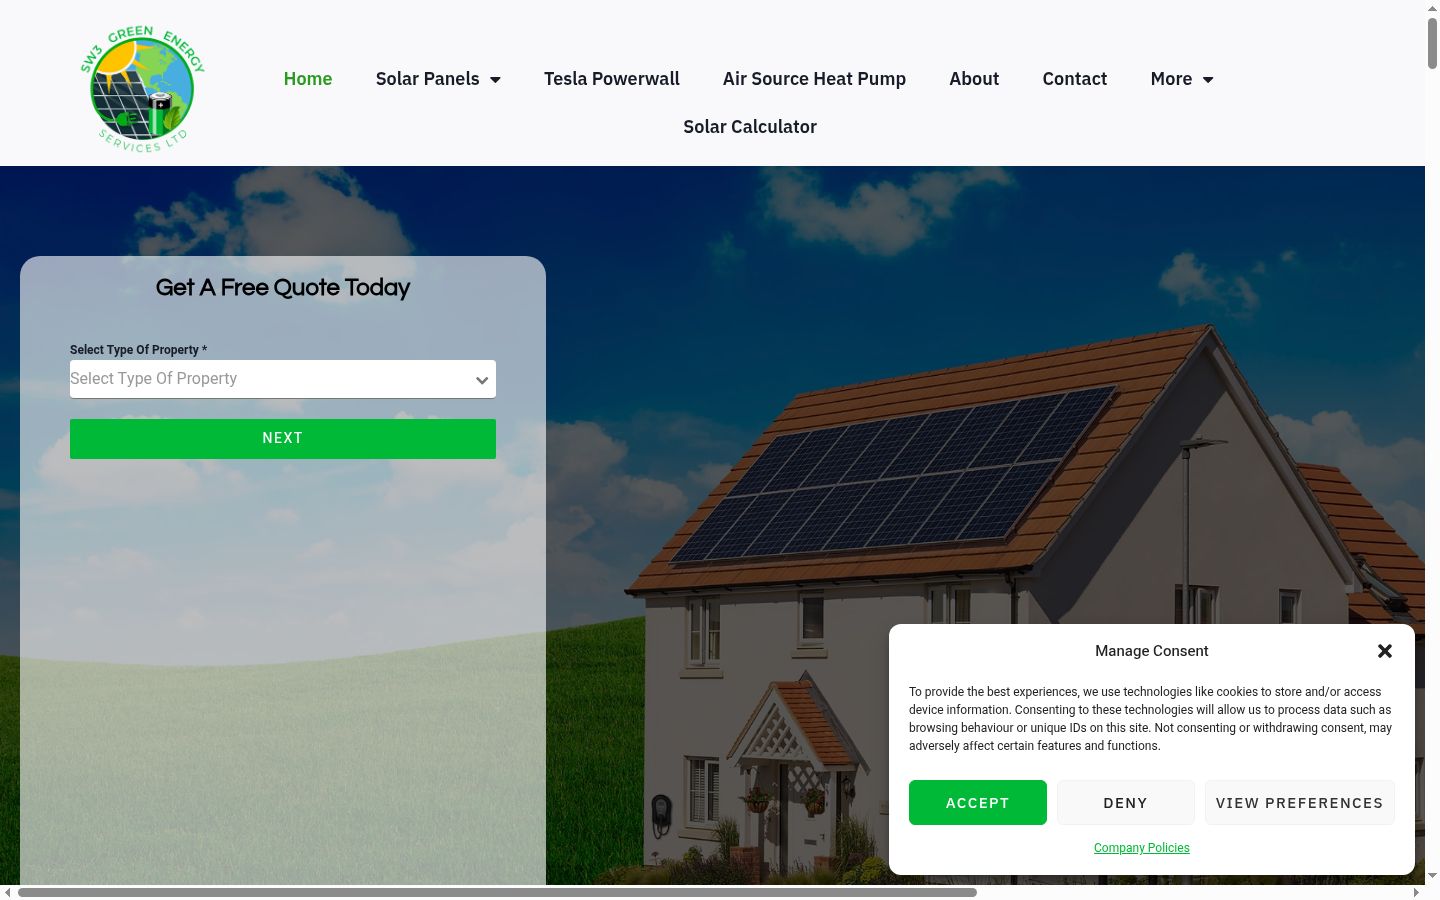Click the green NEXT button
This screenshot has width=1440, height=900.
(x=283, y=439)
